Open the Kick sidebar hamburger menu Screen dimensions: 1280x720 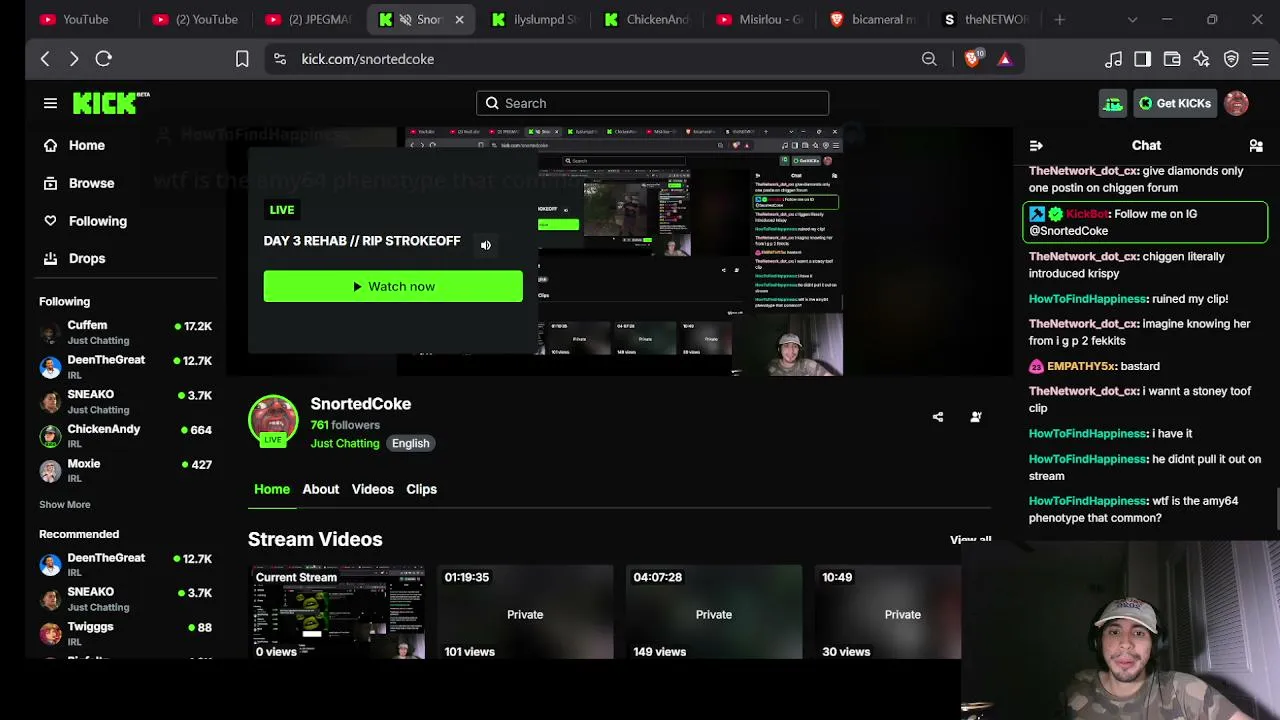pyautogui.click(x=50, y=103)
